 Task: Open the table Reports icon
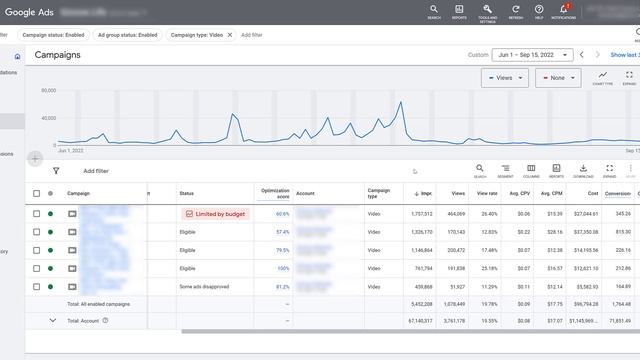pyautogui.click(x=556, y=171)
